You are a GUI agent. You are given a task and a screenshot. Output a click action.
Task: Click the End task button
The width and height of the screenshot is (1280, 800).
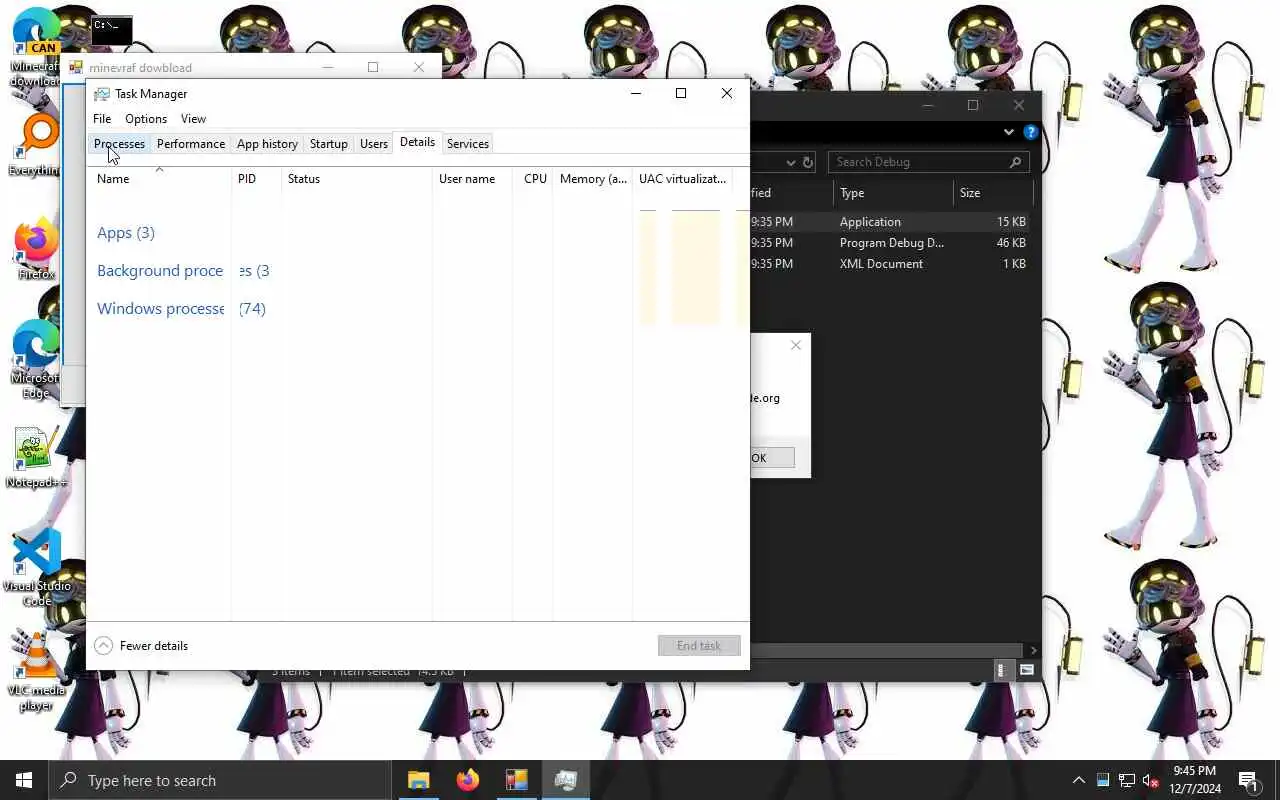699,646
